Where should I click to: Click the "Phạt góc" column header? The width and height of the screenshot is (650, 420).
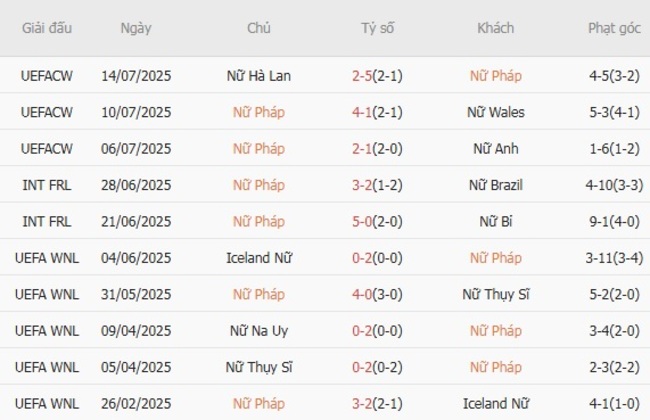[x=615, y=28]
